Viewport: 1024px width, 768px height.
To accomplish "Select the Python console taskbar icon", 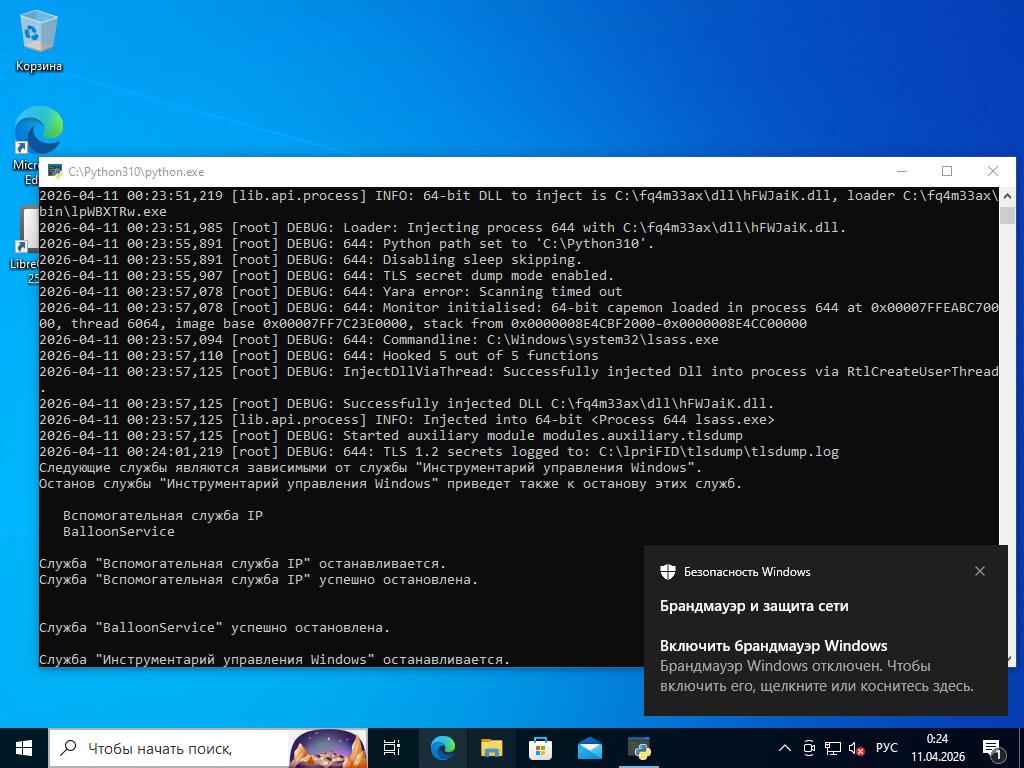I will (639, 748).
